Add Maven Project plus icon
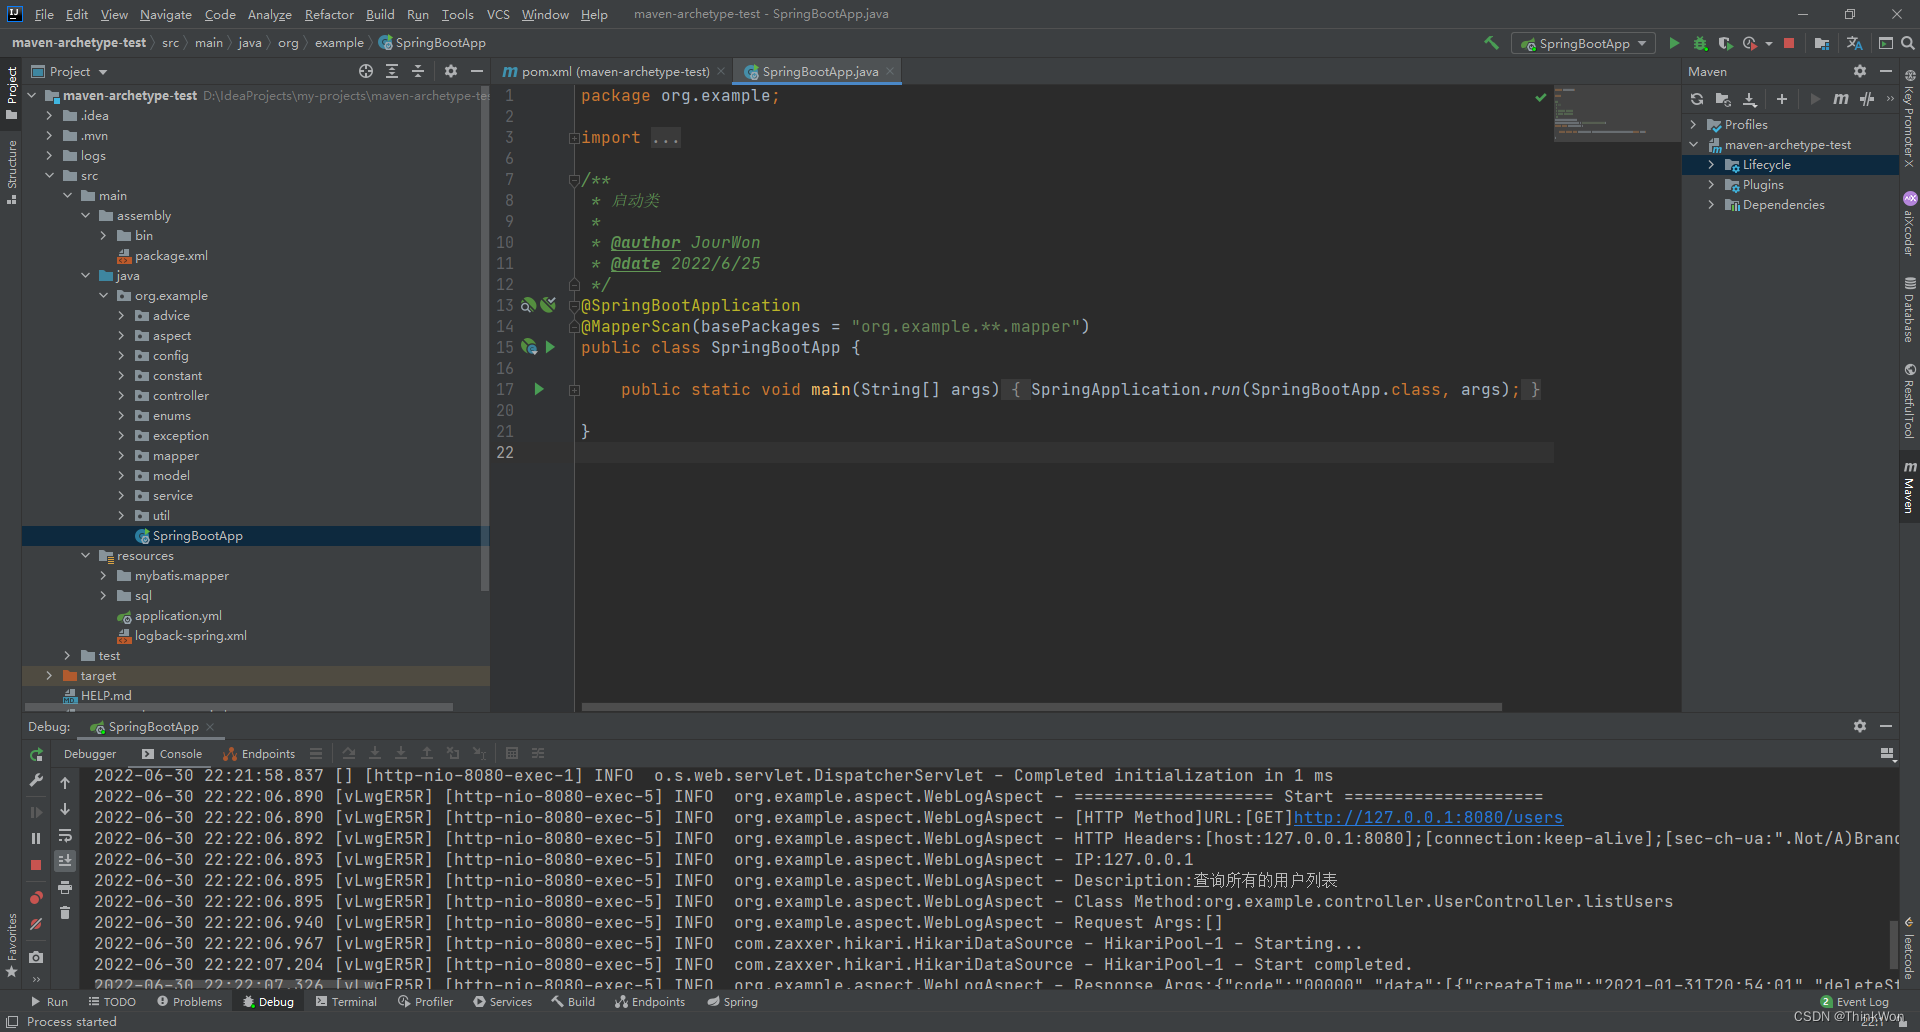This screenshot has height=1032, width=1920. click(x=1782, y=99)
